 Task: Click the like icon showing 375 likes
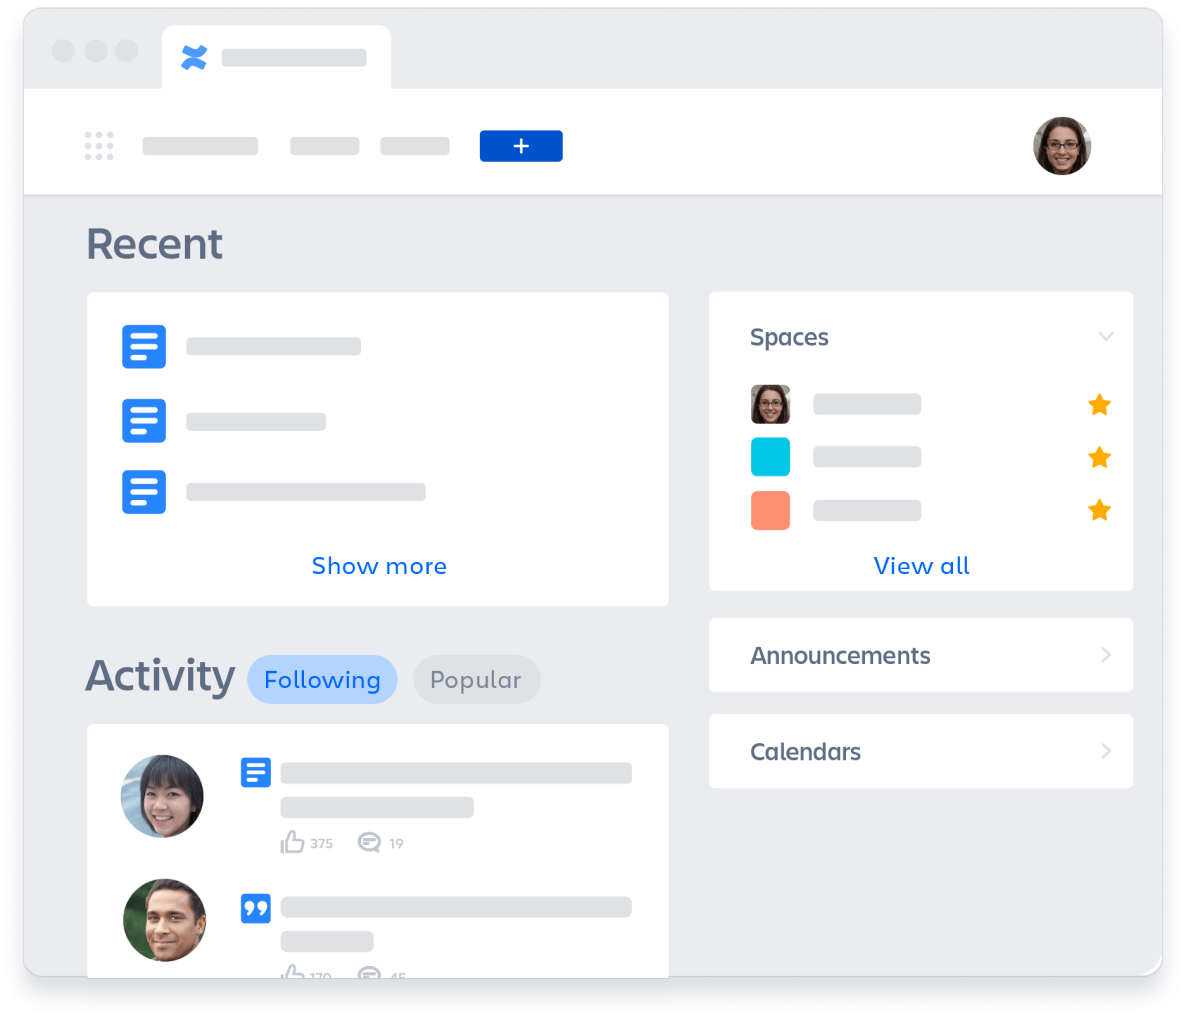(x=292, y=842)
